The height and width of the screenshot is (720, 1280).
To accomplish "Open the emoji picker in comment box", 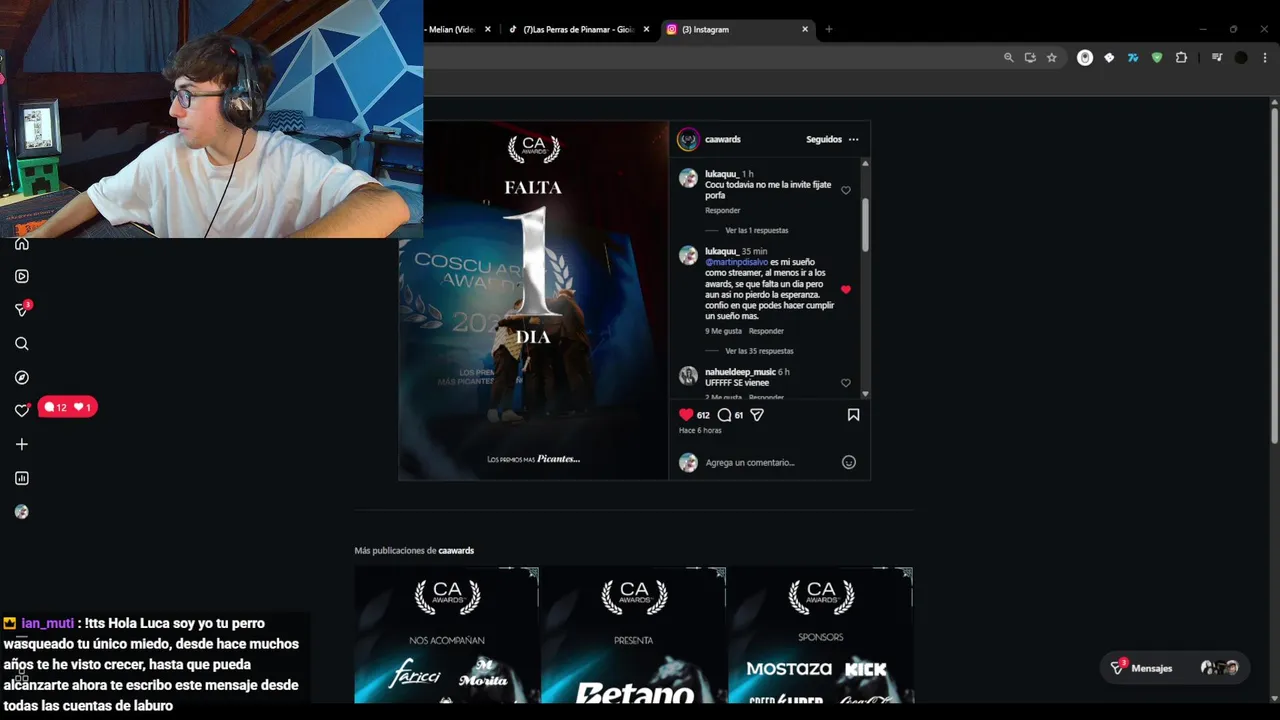I will pos(849,462).
